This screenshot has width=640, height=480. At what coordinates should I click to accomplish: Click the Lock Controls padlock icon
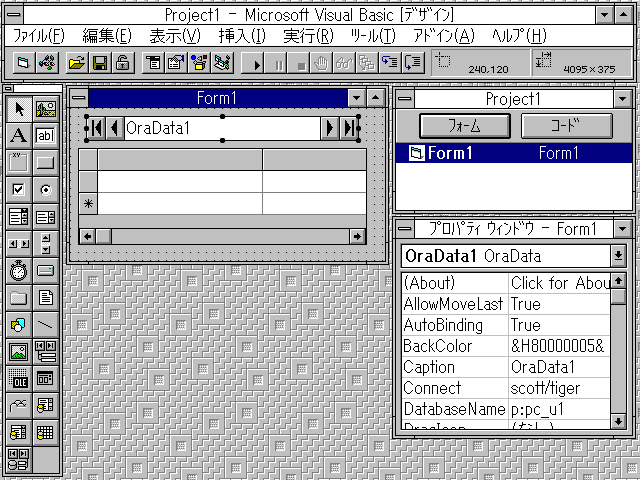pos(122,63)
